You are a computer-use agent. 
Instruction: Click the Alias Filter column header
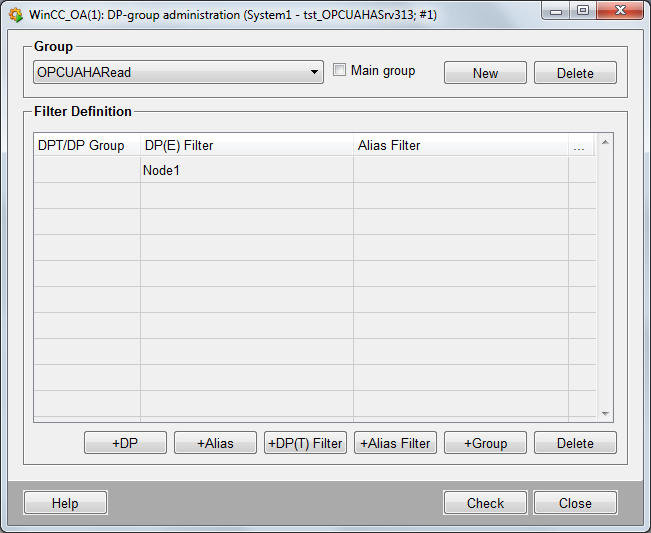pyautogui.click(x=461, y=145)
